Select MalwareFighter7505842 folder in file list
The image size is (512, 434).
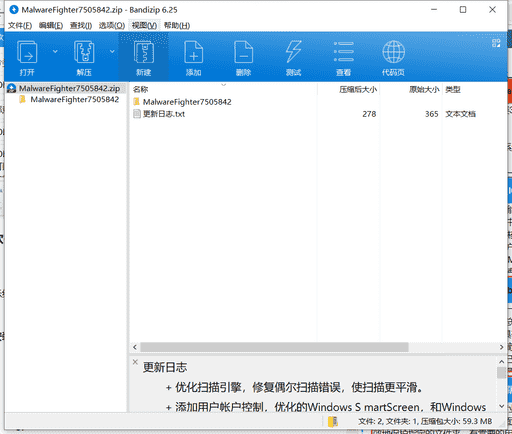(187, 102)
